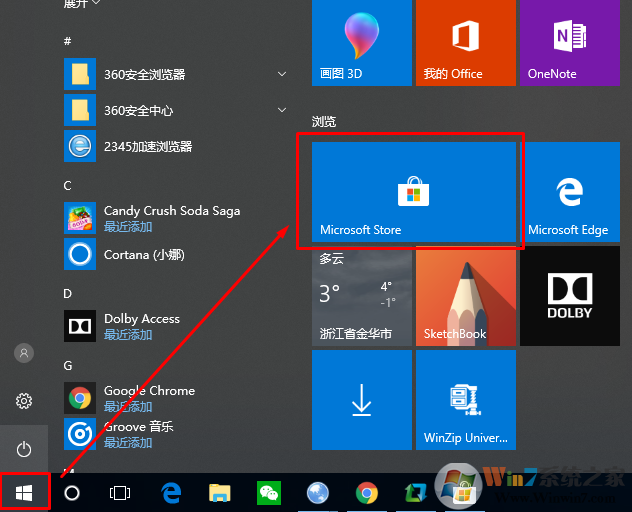Screen dimensions: 632x512
Task: Open the My Office tile
Action: 464,42
